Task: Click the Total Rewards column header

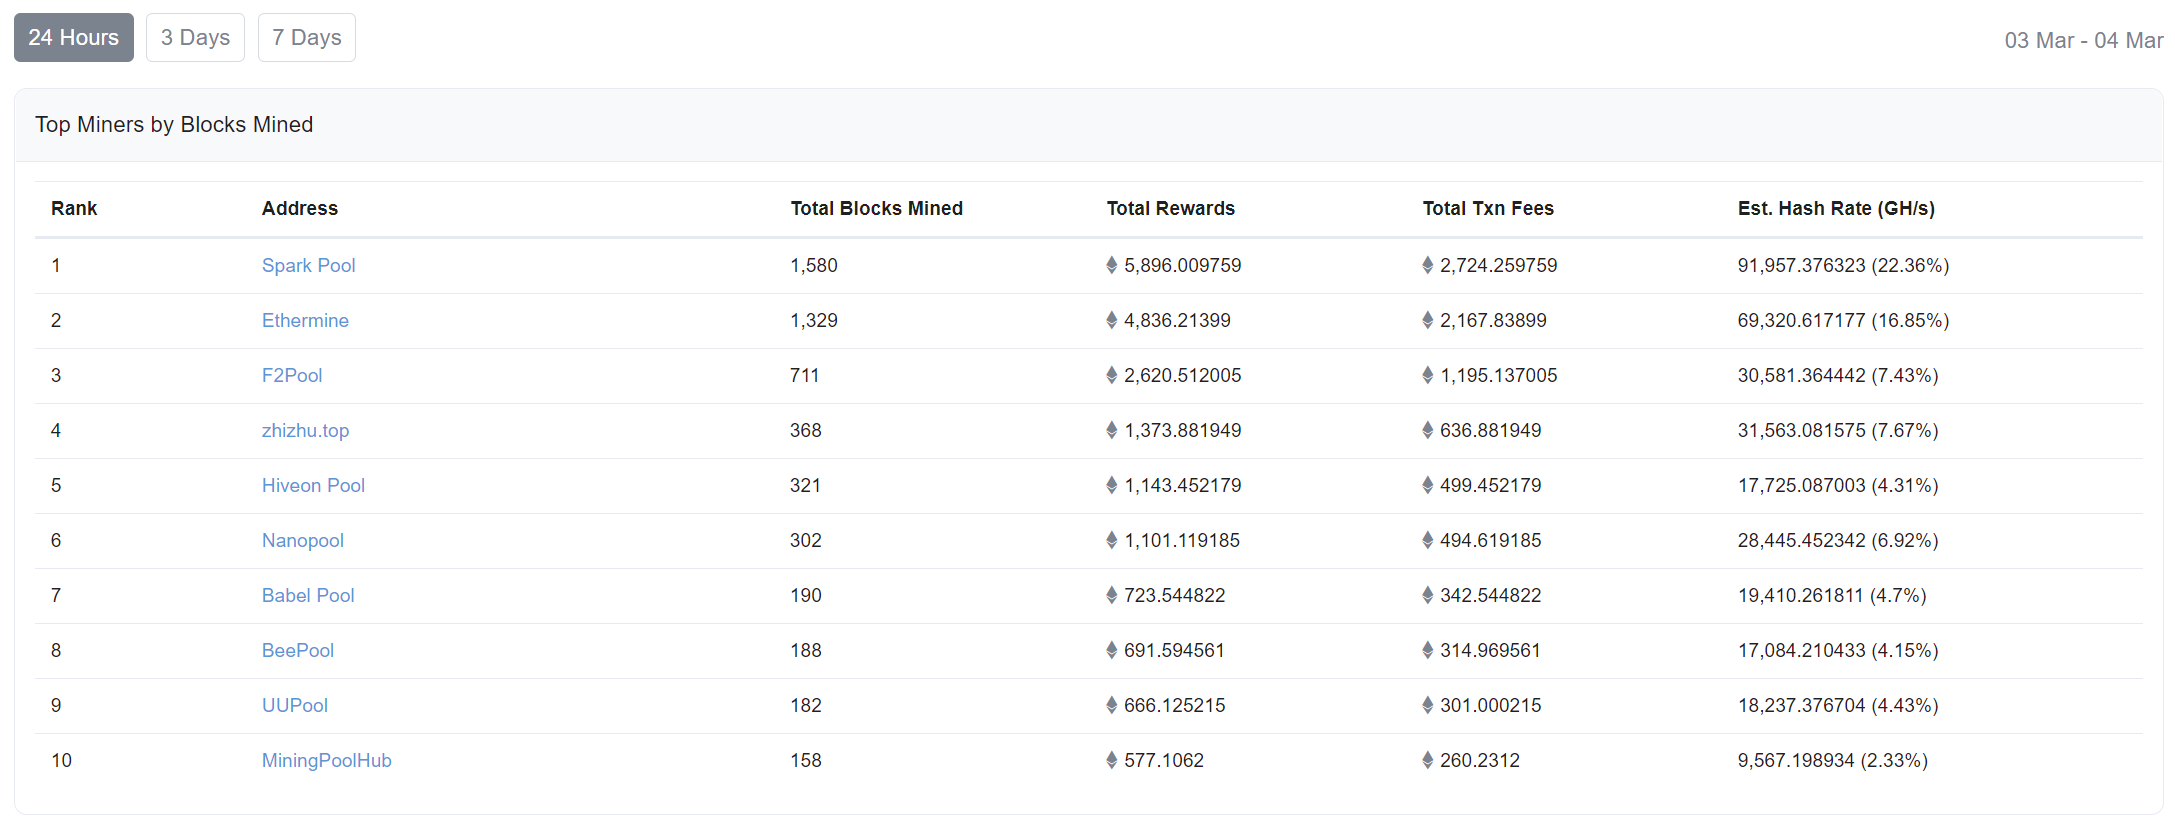Action: pyautogui.click(x=1171, y=209)
